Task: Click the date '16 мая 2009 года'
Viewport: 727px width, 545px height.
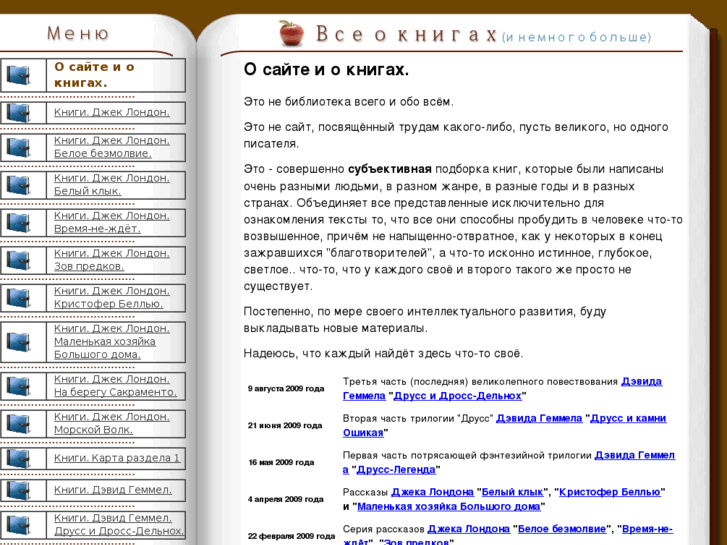Action: coord(281,462)
